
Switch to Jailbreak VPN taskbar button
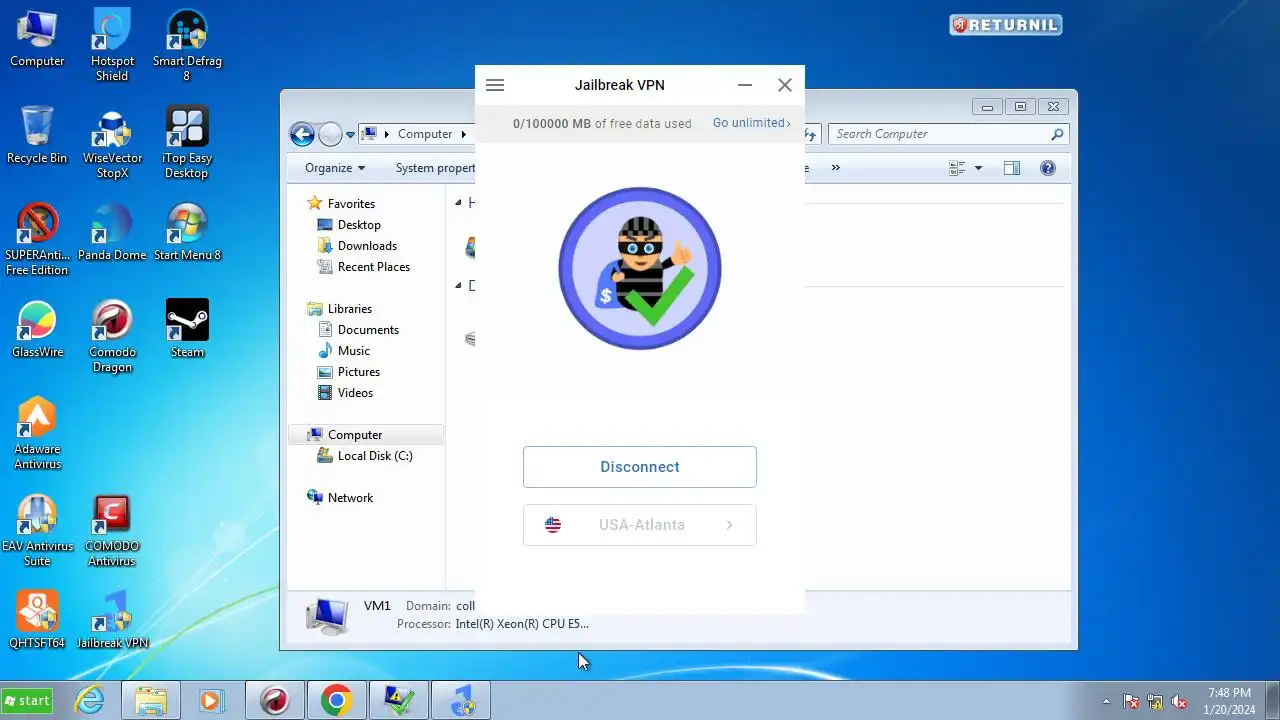coord(461,701)
